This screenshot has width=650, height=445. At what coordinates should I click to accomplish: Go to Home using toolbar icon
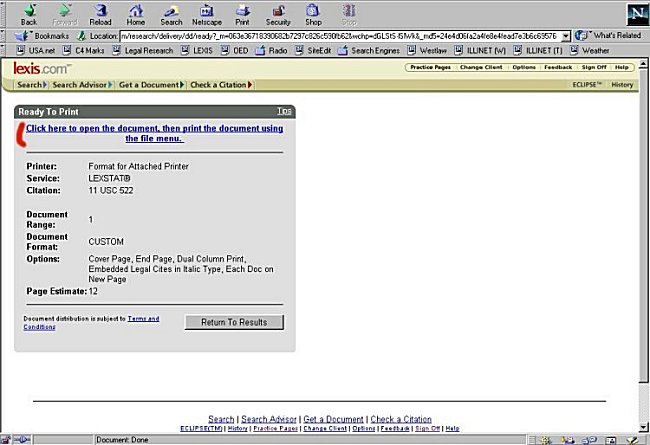pyautogui.click(x=136, y=14)
